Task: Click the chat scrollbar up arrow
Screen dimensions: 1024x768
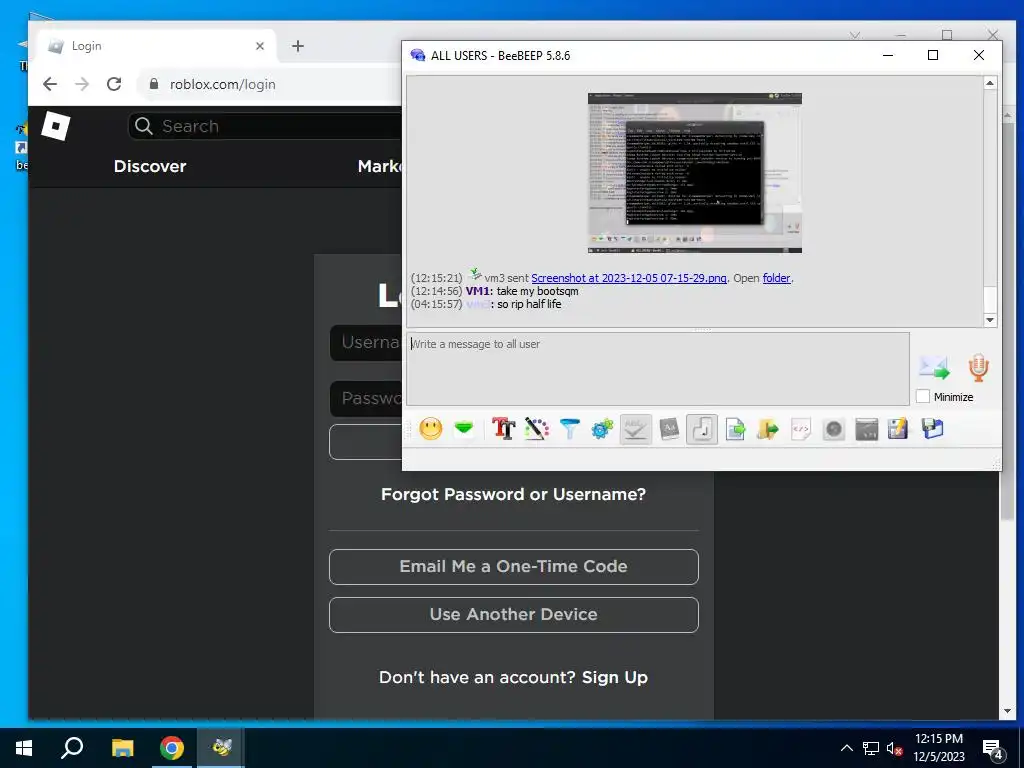Action: pyautogui.click(x=990, y=83)
